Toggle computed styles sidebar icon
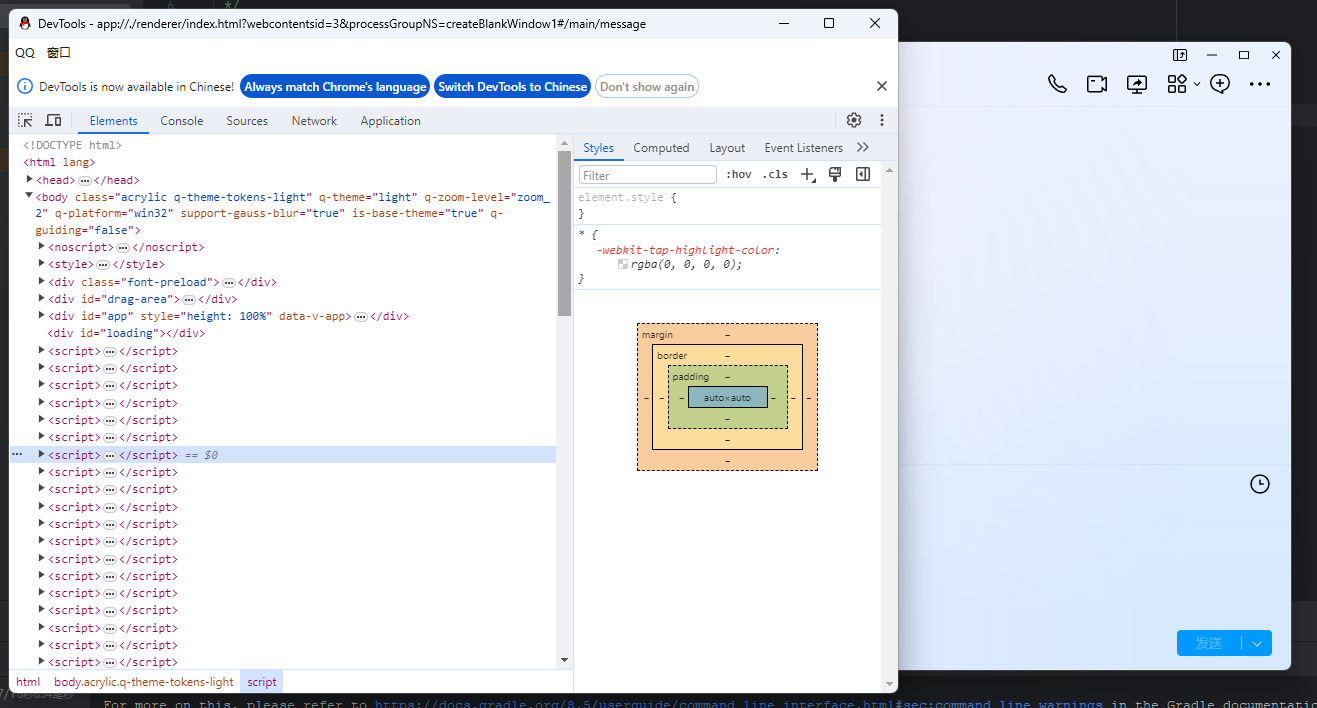 (x=863, y=174)
